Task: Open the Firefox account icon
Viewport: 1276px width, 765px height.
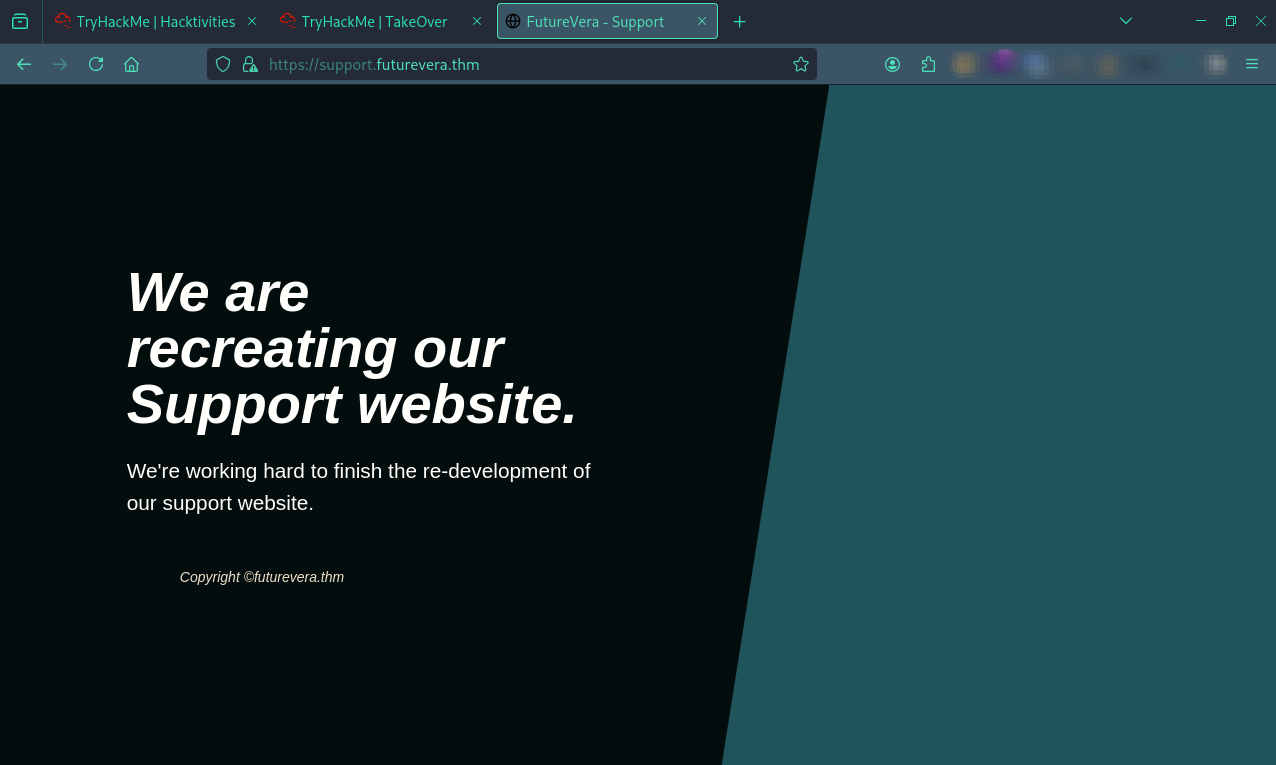Action: coord(892,64)
